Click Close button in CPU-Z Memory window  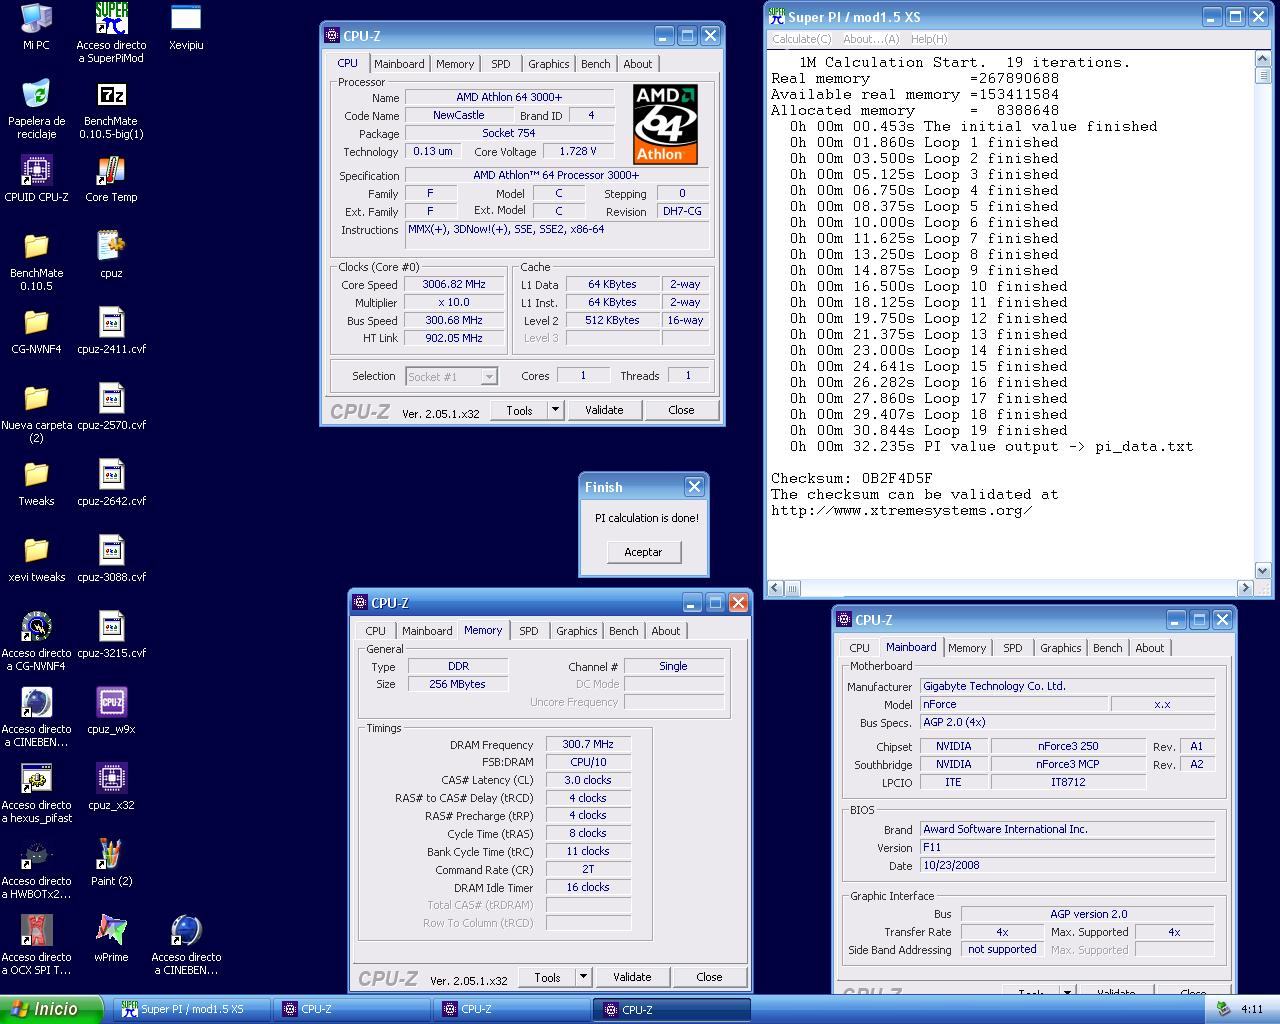click(709, 977)
